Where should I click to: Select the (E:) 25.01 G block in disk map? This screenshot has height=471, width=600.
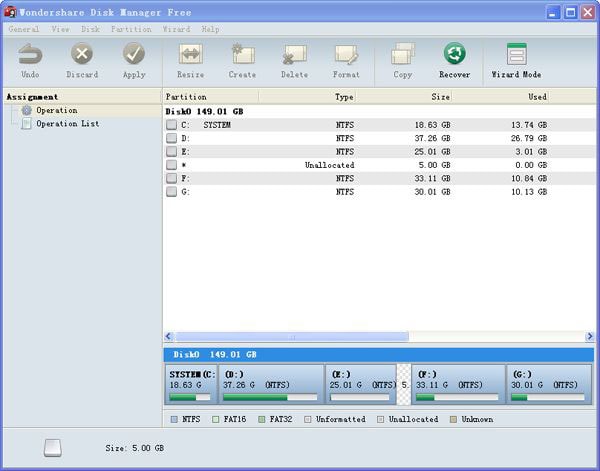(x=360, y=385)
